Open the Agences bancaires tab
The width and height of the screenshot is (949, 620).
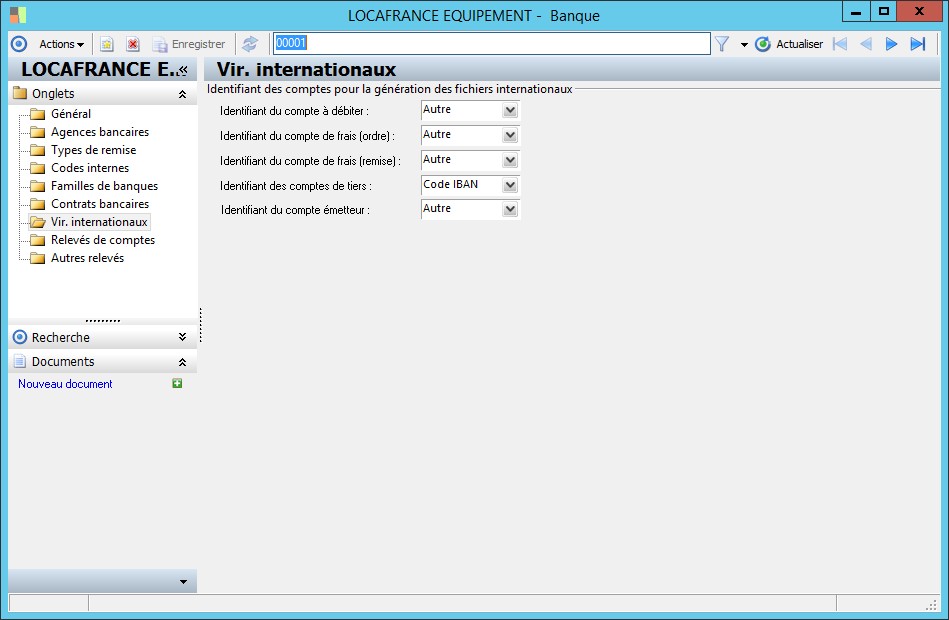[x=100, y=132]
